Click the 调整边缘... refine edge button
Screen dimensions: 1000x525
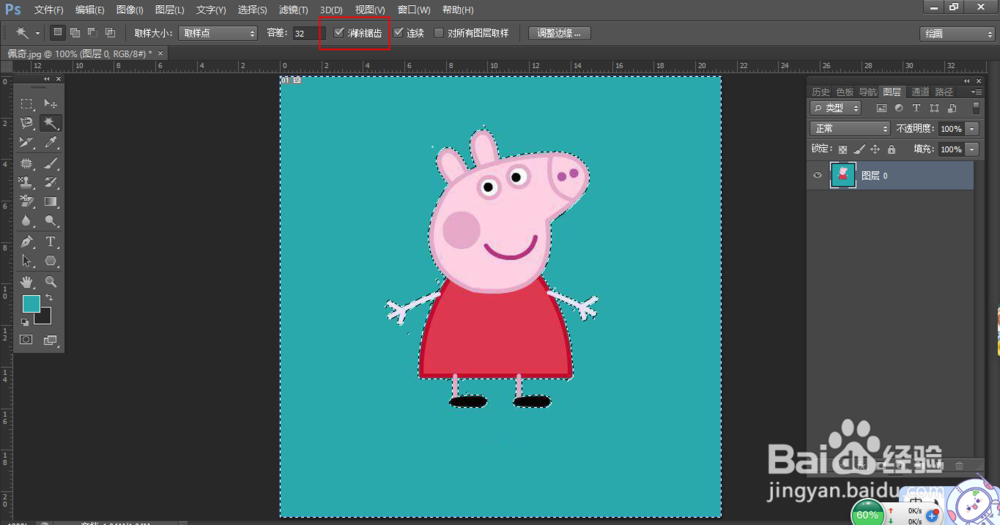[559, 33]
